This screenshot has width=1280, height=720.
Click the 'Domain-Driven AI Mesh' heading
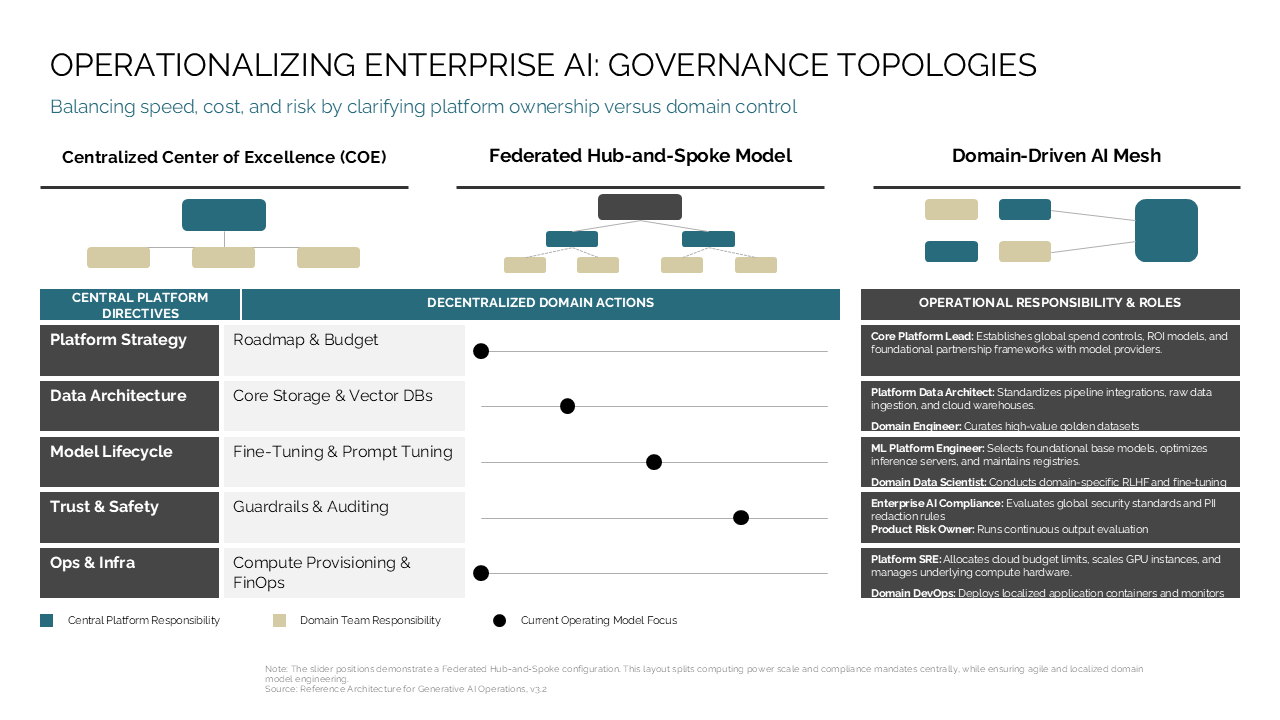[x=1056, y=156]
